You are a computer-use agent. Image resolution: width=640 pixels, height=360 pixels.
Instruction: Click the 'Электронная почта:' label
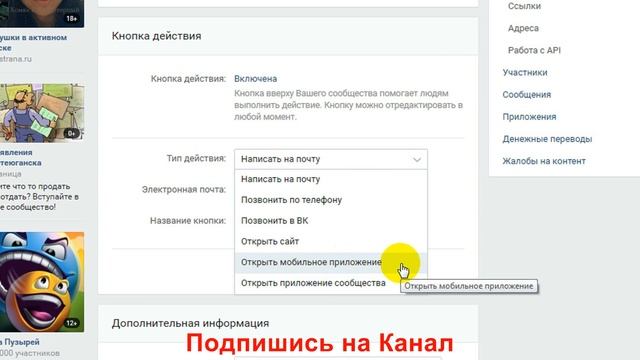[184, 189]
